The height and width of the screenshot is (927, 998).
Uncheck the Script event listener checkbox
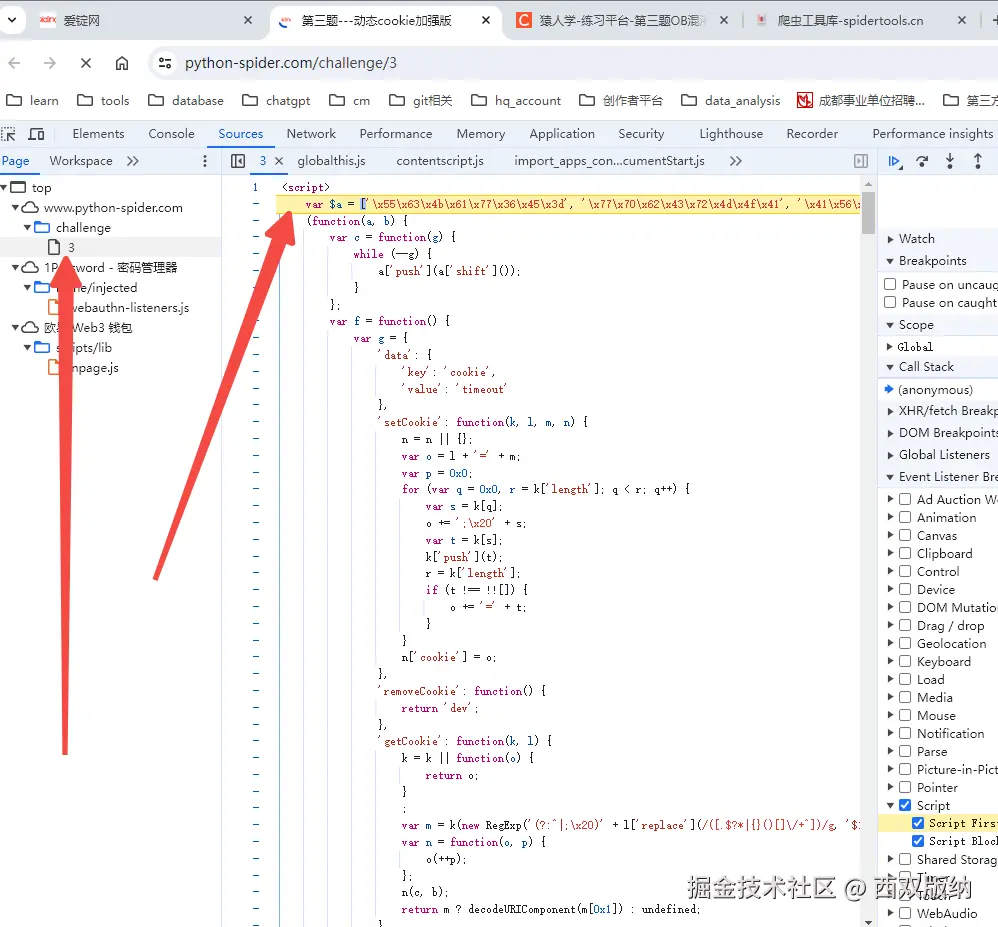[904, 805]
